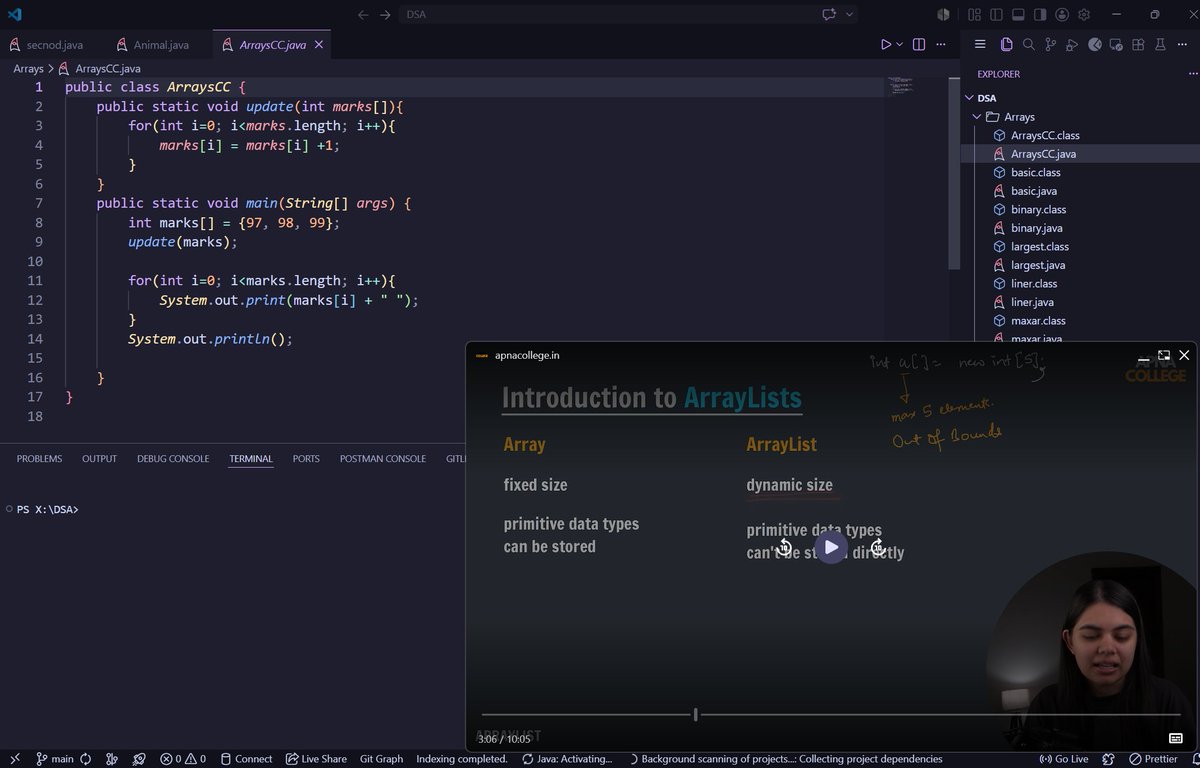
Task: Open the PORTS panel tab
Action: click(x=306, y=459)
